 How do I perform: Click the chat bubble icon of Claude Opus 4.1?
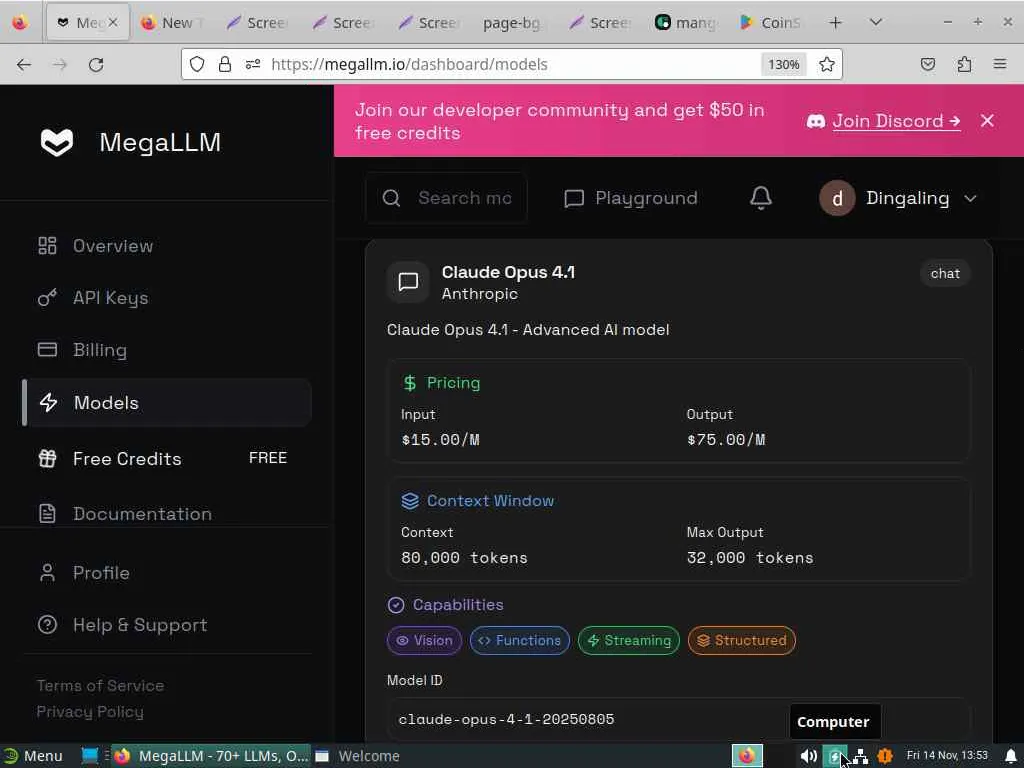(408, 282)
